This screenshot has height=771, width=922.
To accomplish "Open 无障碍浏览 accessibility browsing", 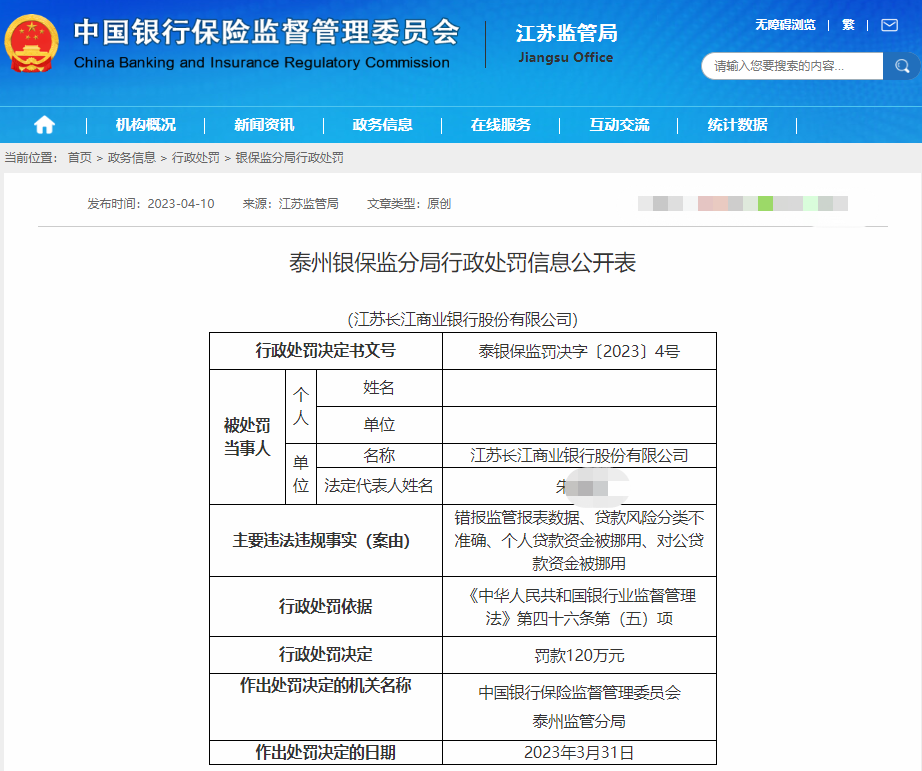I will coord(786,25).
